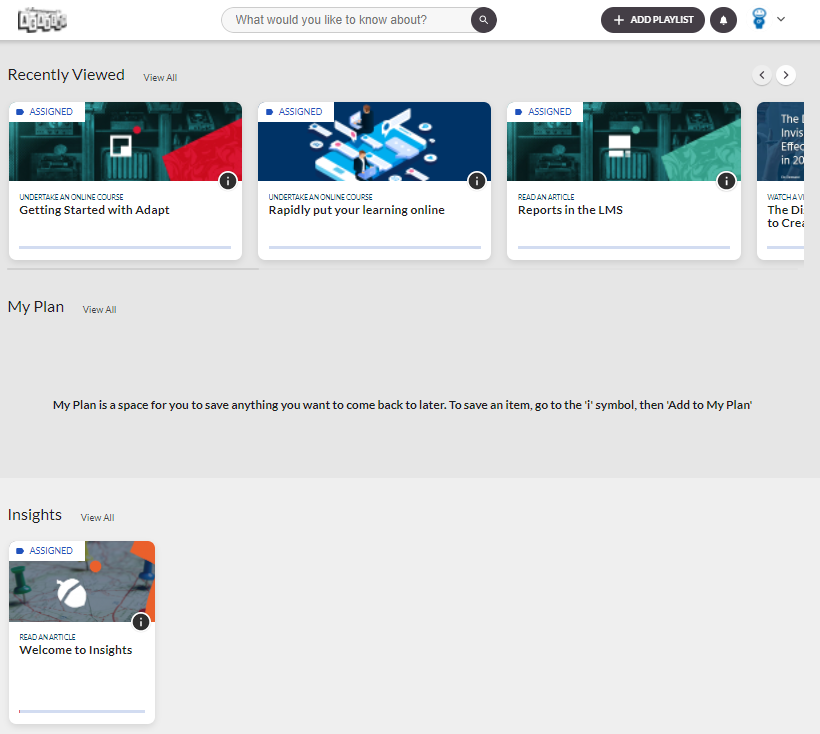
Task: Open info icon on Getting Started with Adapt card
Action: [x=227, y=181]
